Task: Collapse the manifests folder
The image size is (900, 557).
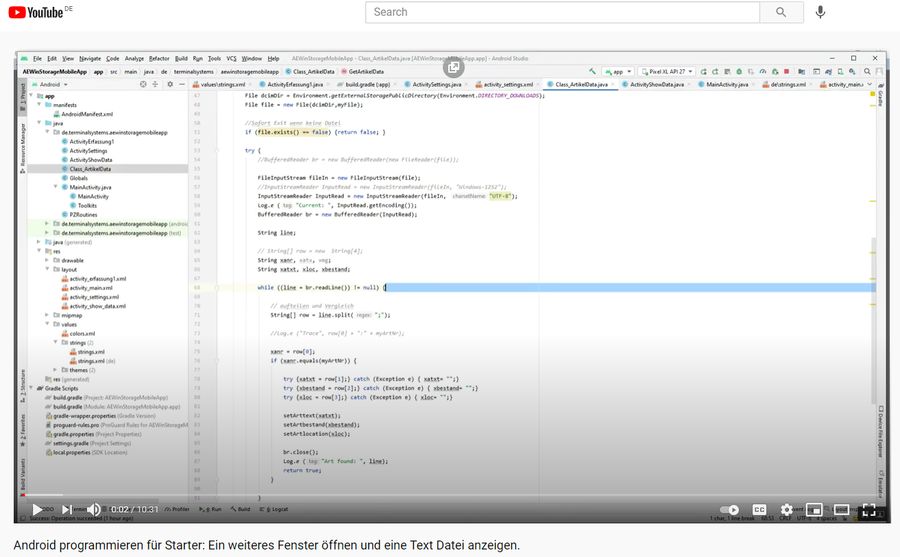Action: pos(40,105)
